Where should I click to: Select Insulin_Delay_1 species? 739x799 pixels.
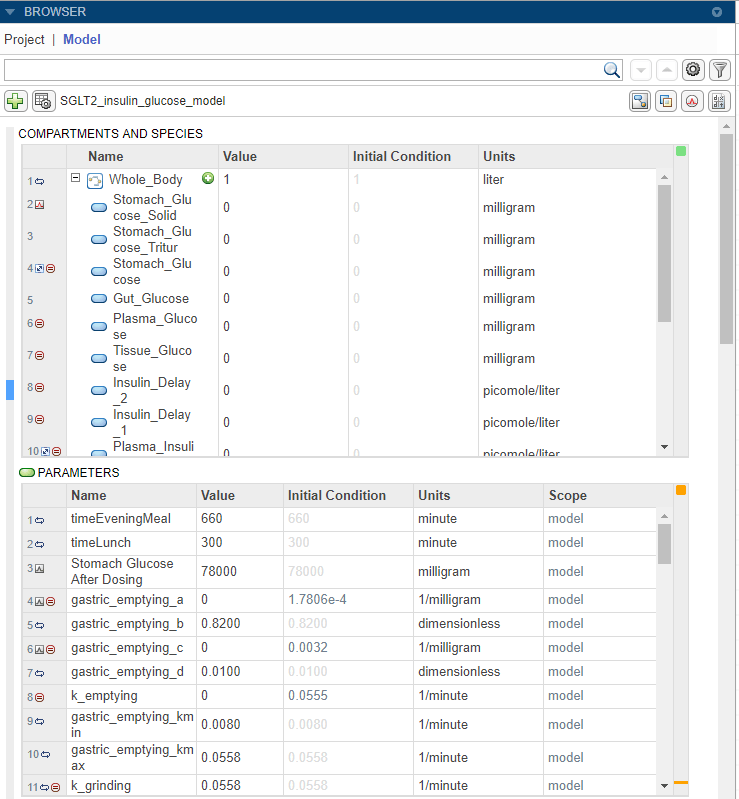pos(151,422)
